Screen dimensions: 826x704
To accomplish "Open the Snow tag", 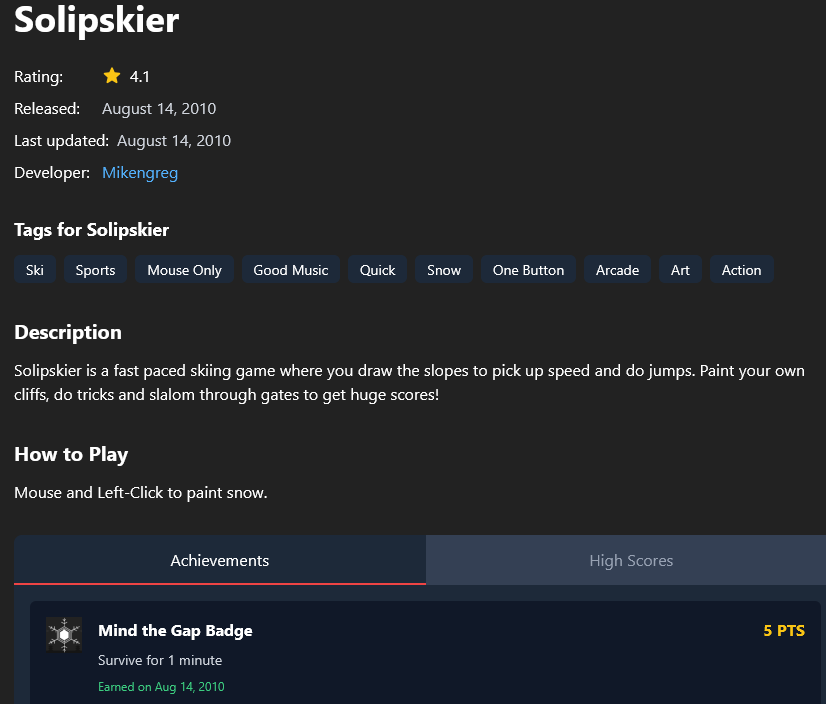I will (444, 270).
